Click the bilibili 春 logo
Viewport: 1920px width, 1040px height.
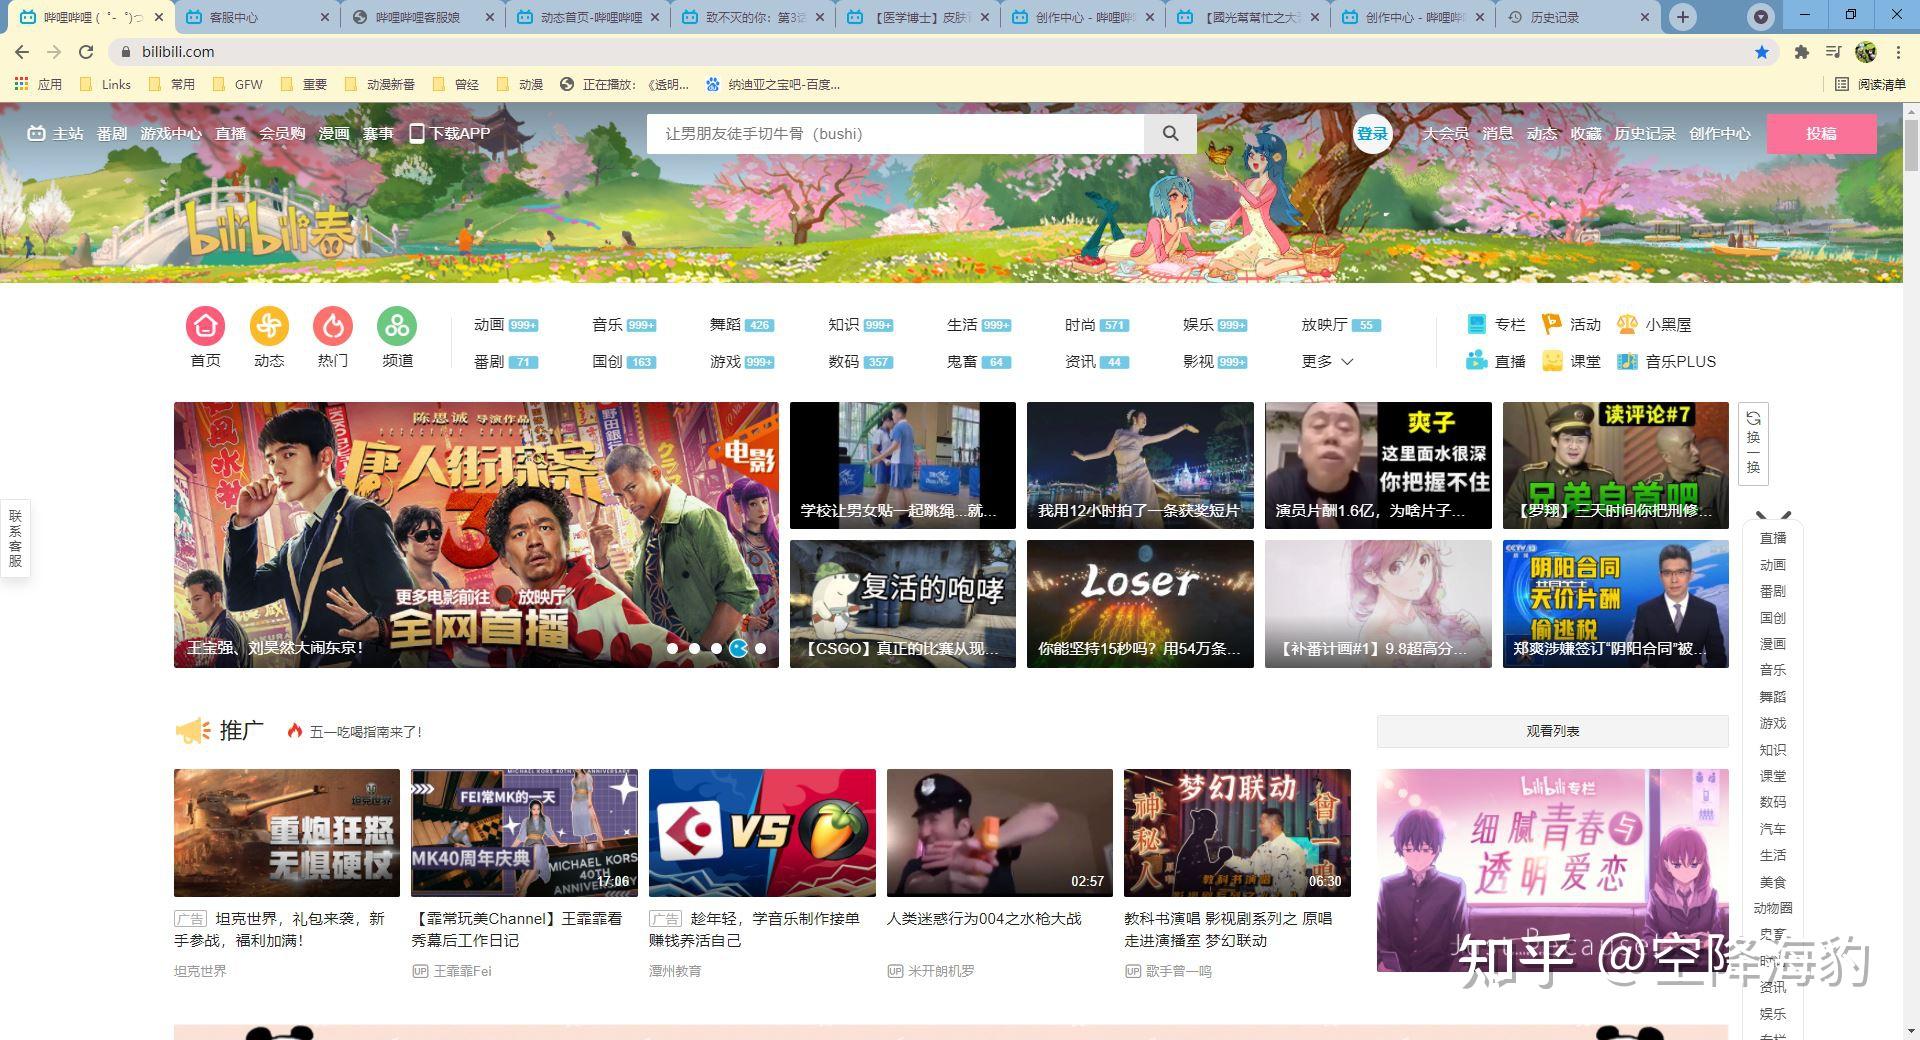[x=272, y=230]
